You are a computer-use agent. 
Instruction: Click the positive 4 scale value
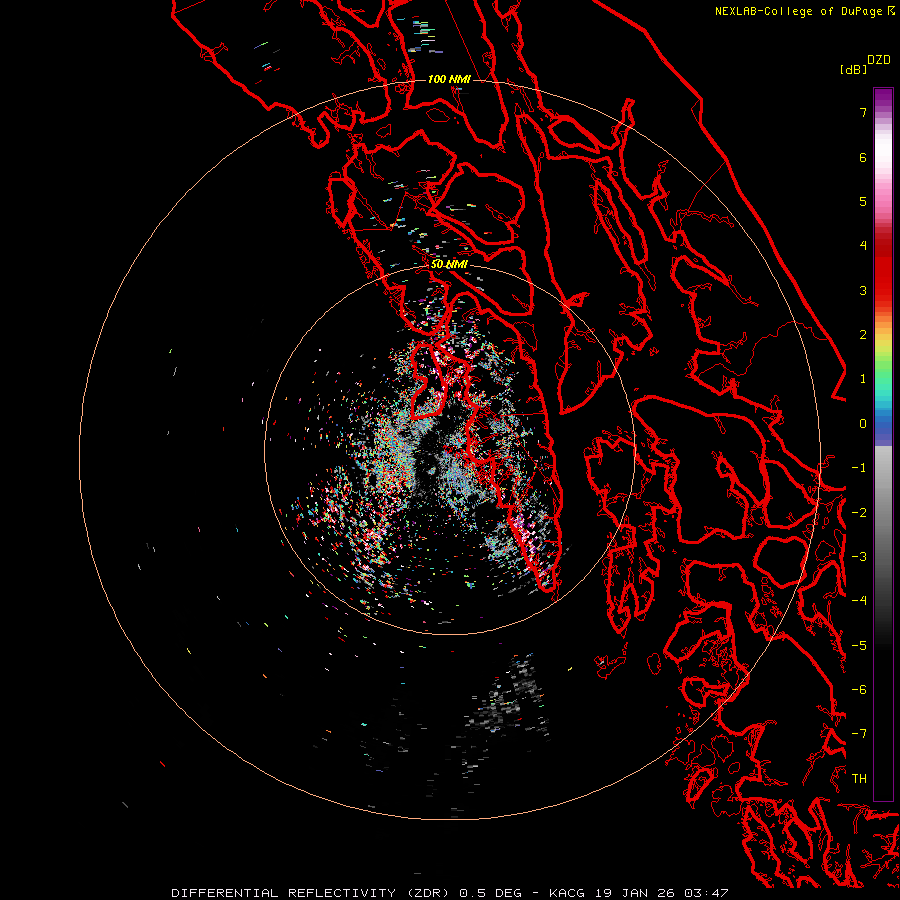tap(863, 246)
